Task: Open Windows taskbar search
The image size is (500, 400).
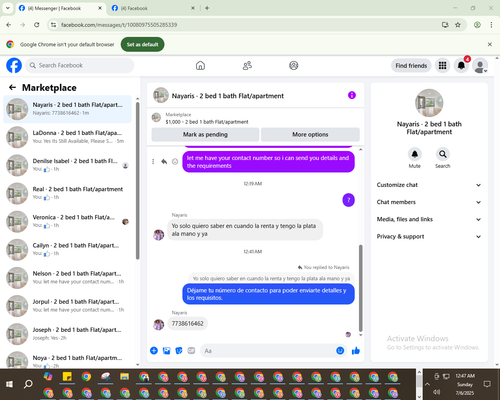Action: pyautogui.click(x=28, y=384)
